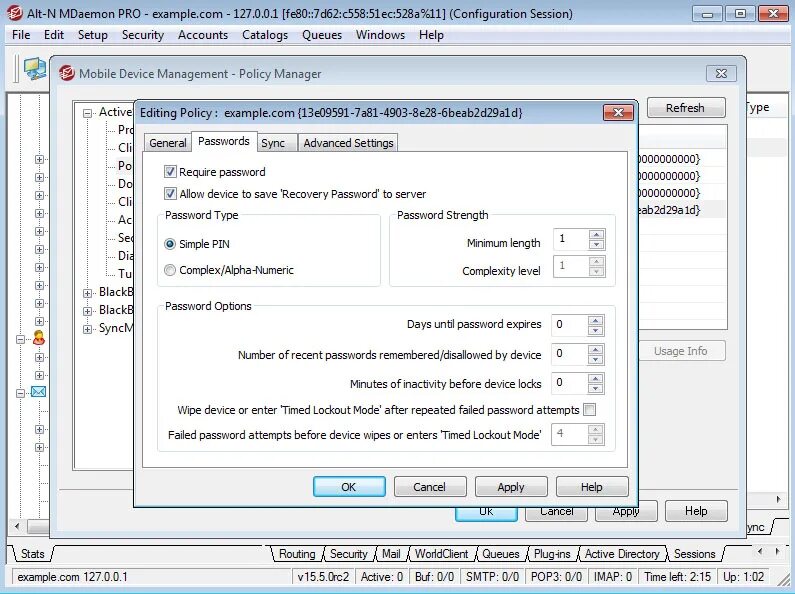The width and height of the screenshot is (795, 594).
Task: Click Apply in Editing Policy dialog
Action: point(511,487)
